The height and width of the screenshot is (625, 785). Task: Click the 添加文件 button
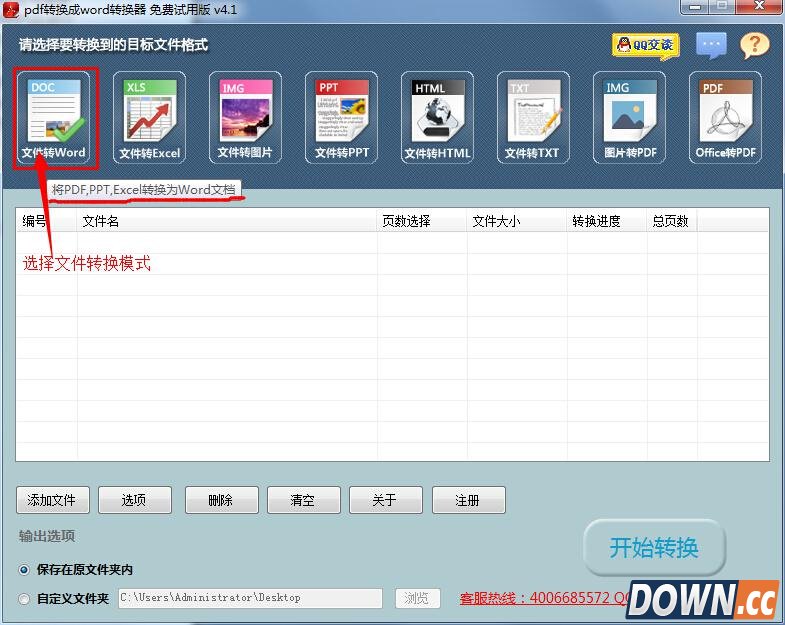53,500
